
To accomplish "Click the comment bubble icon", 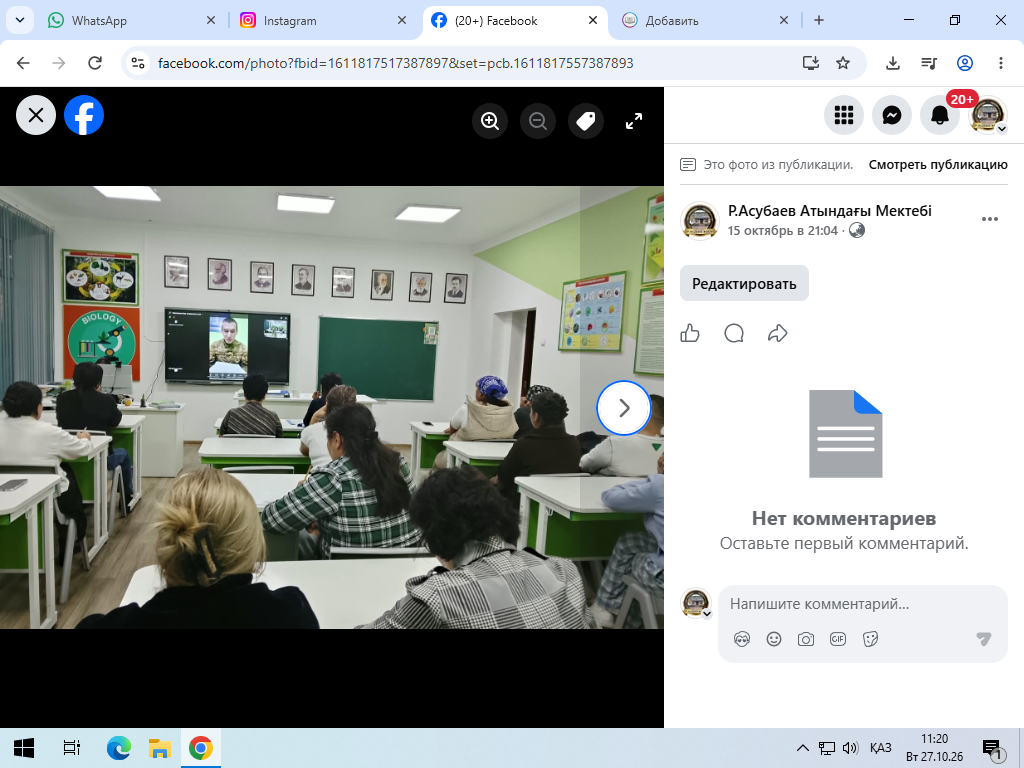I will (734, 333).
